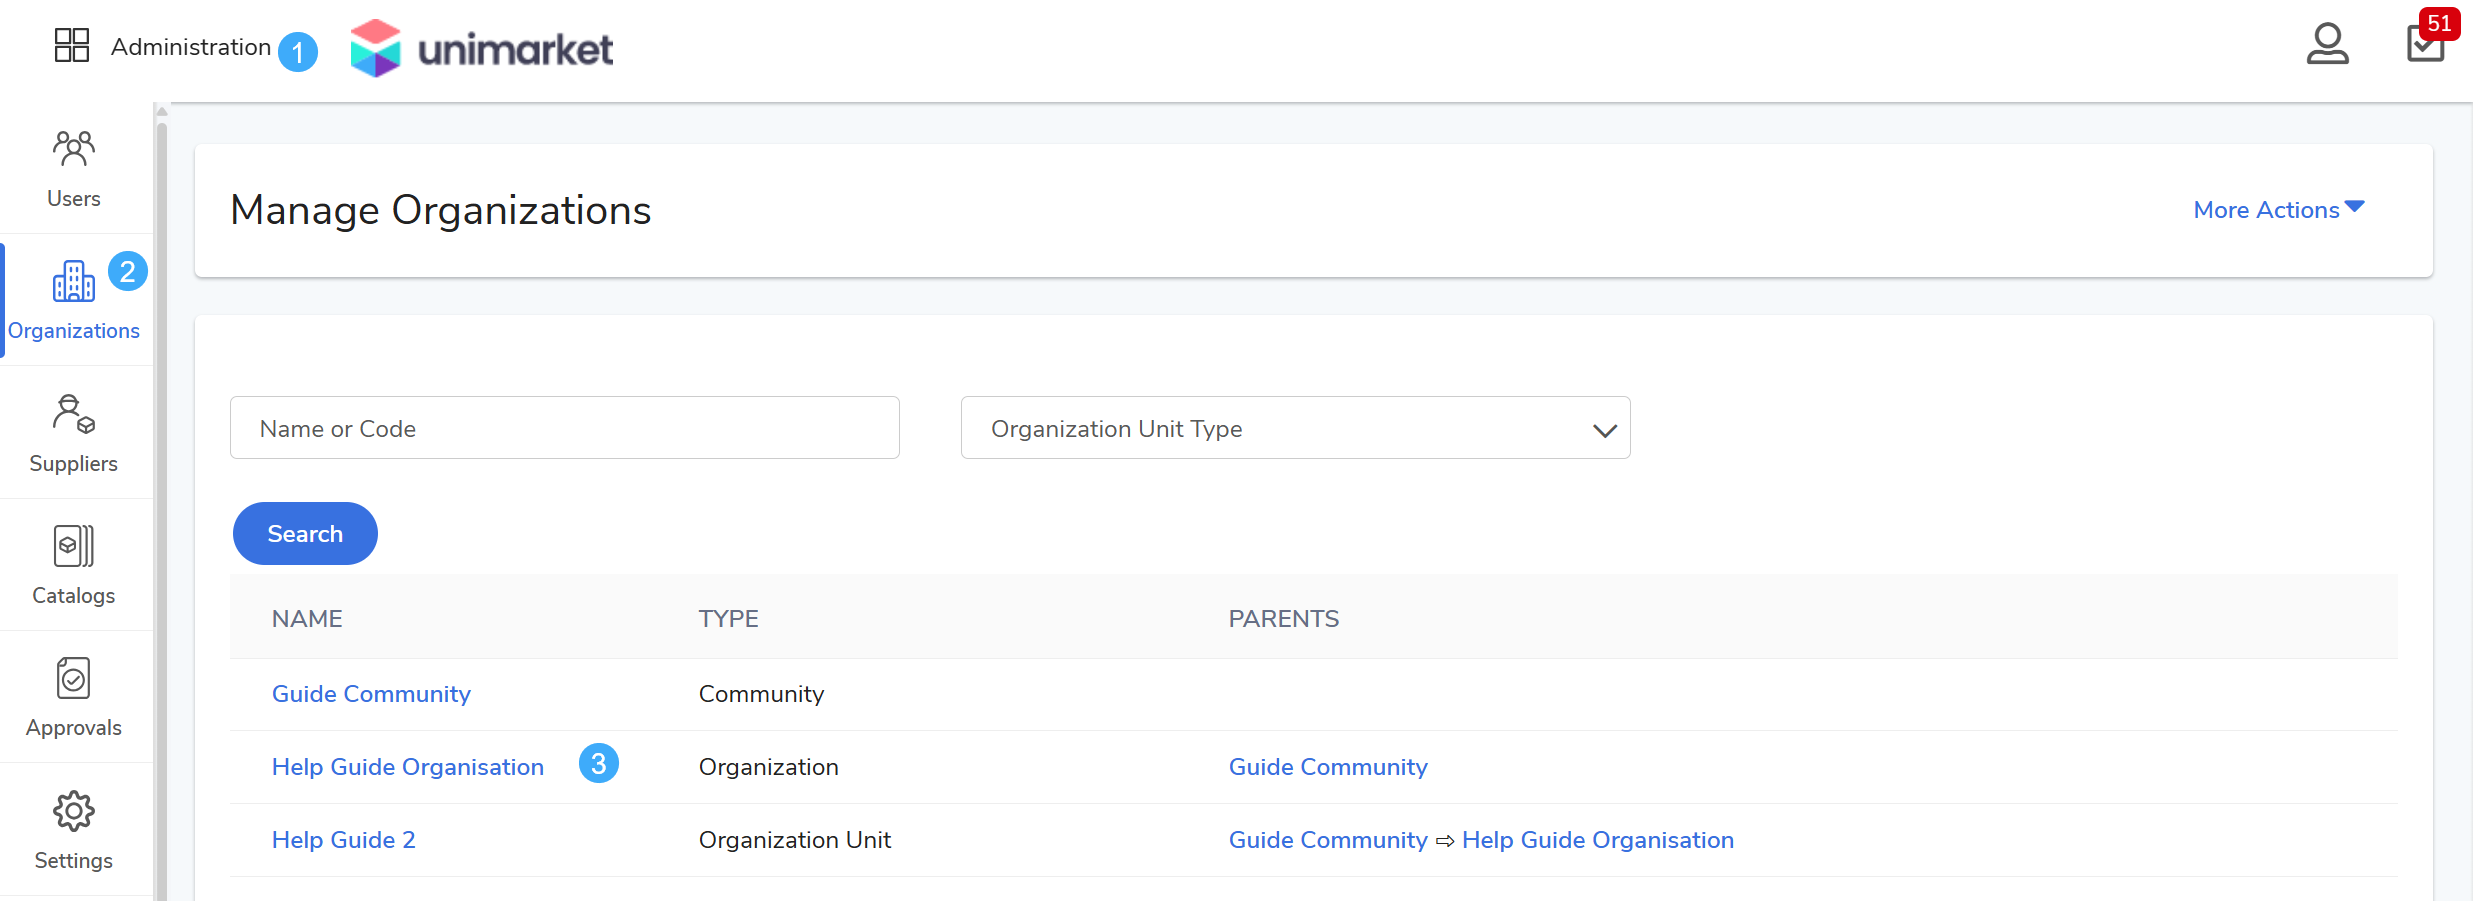
Task: Open the Administration grid menu icon
Action: 71,46
